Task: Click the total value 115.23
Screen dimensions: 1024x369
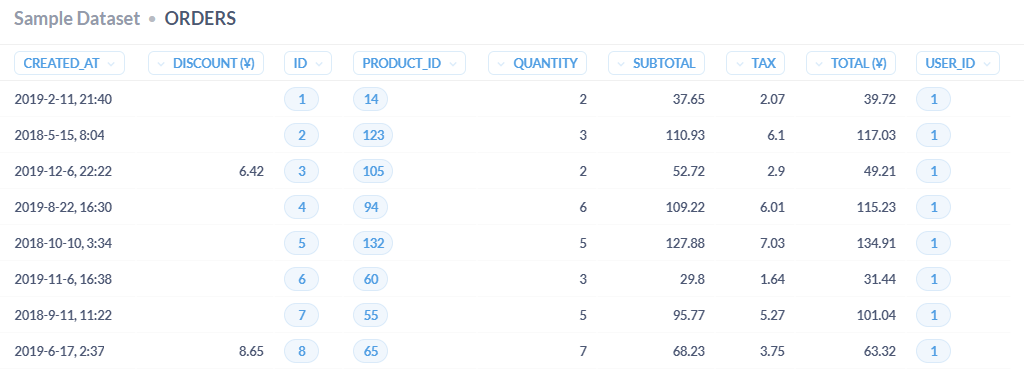Action: 877,207
